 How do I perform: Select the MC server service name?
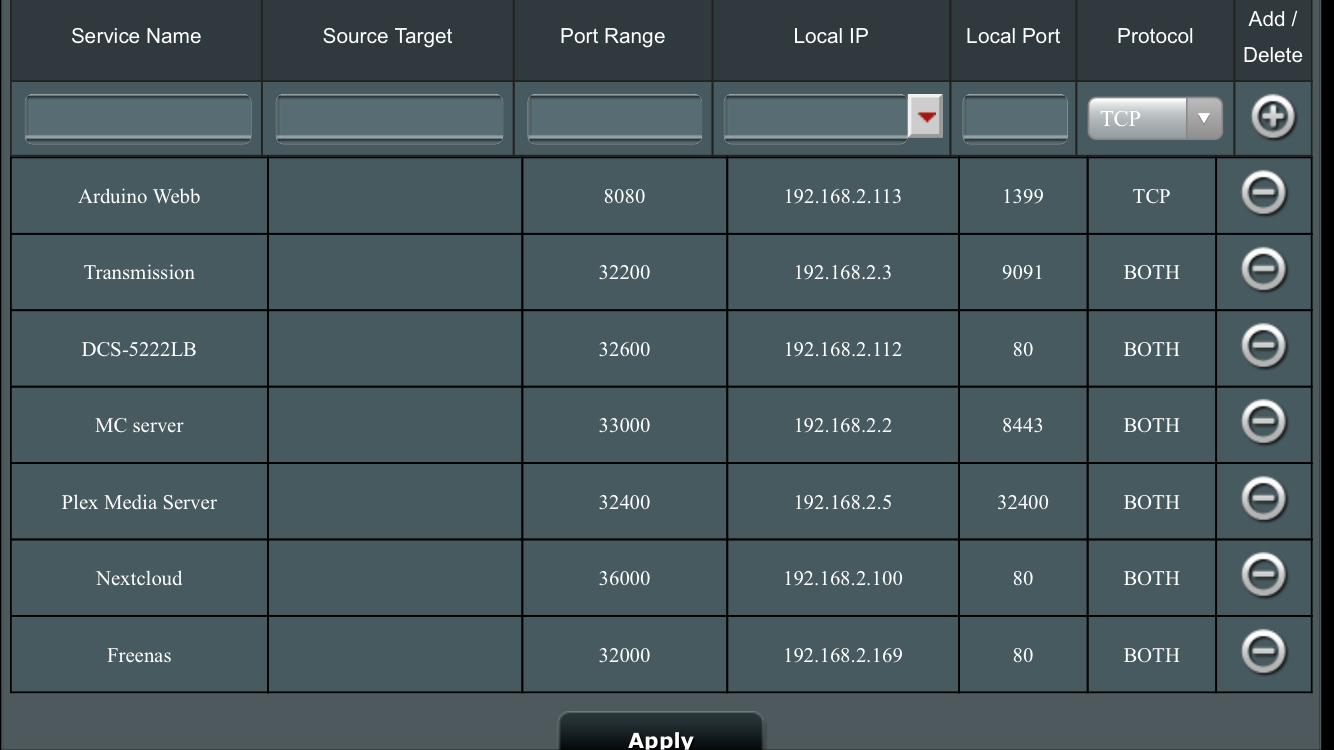(139, 425)
